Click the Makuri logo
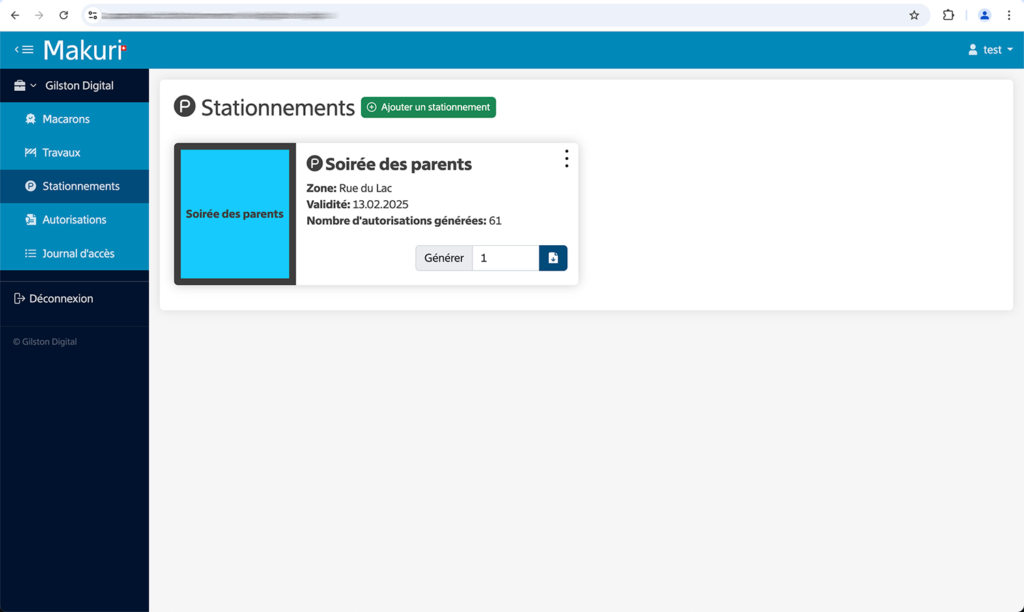This screenshot has width=1024, height=612. (x=84, y=50)
